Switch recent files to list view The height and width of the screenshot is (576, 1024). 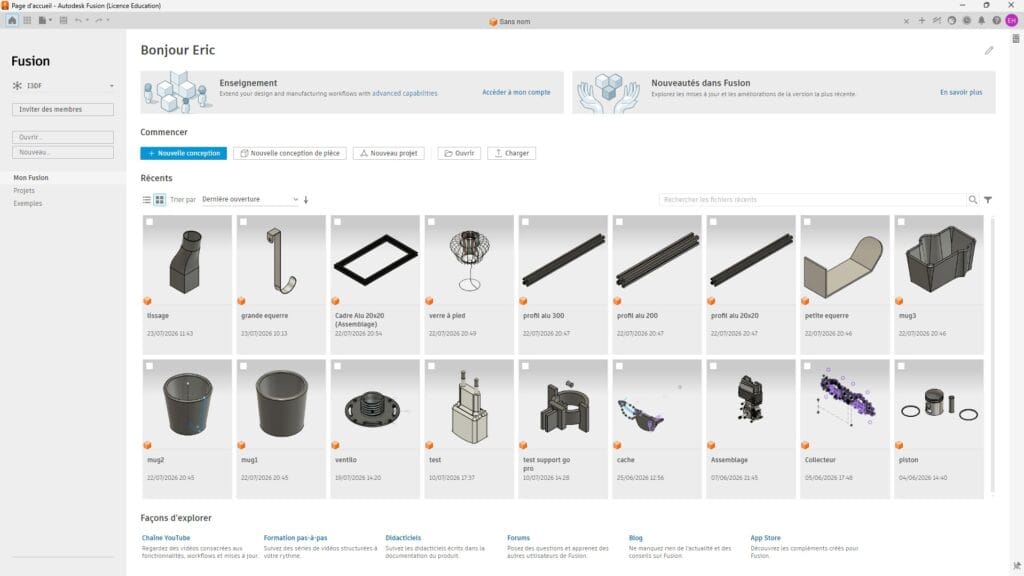point(146,200)
